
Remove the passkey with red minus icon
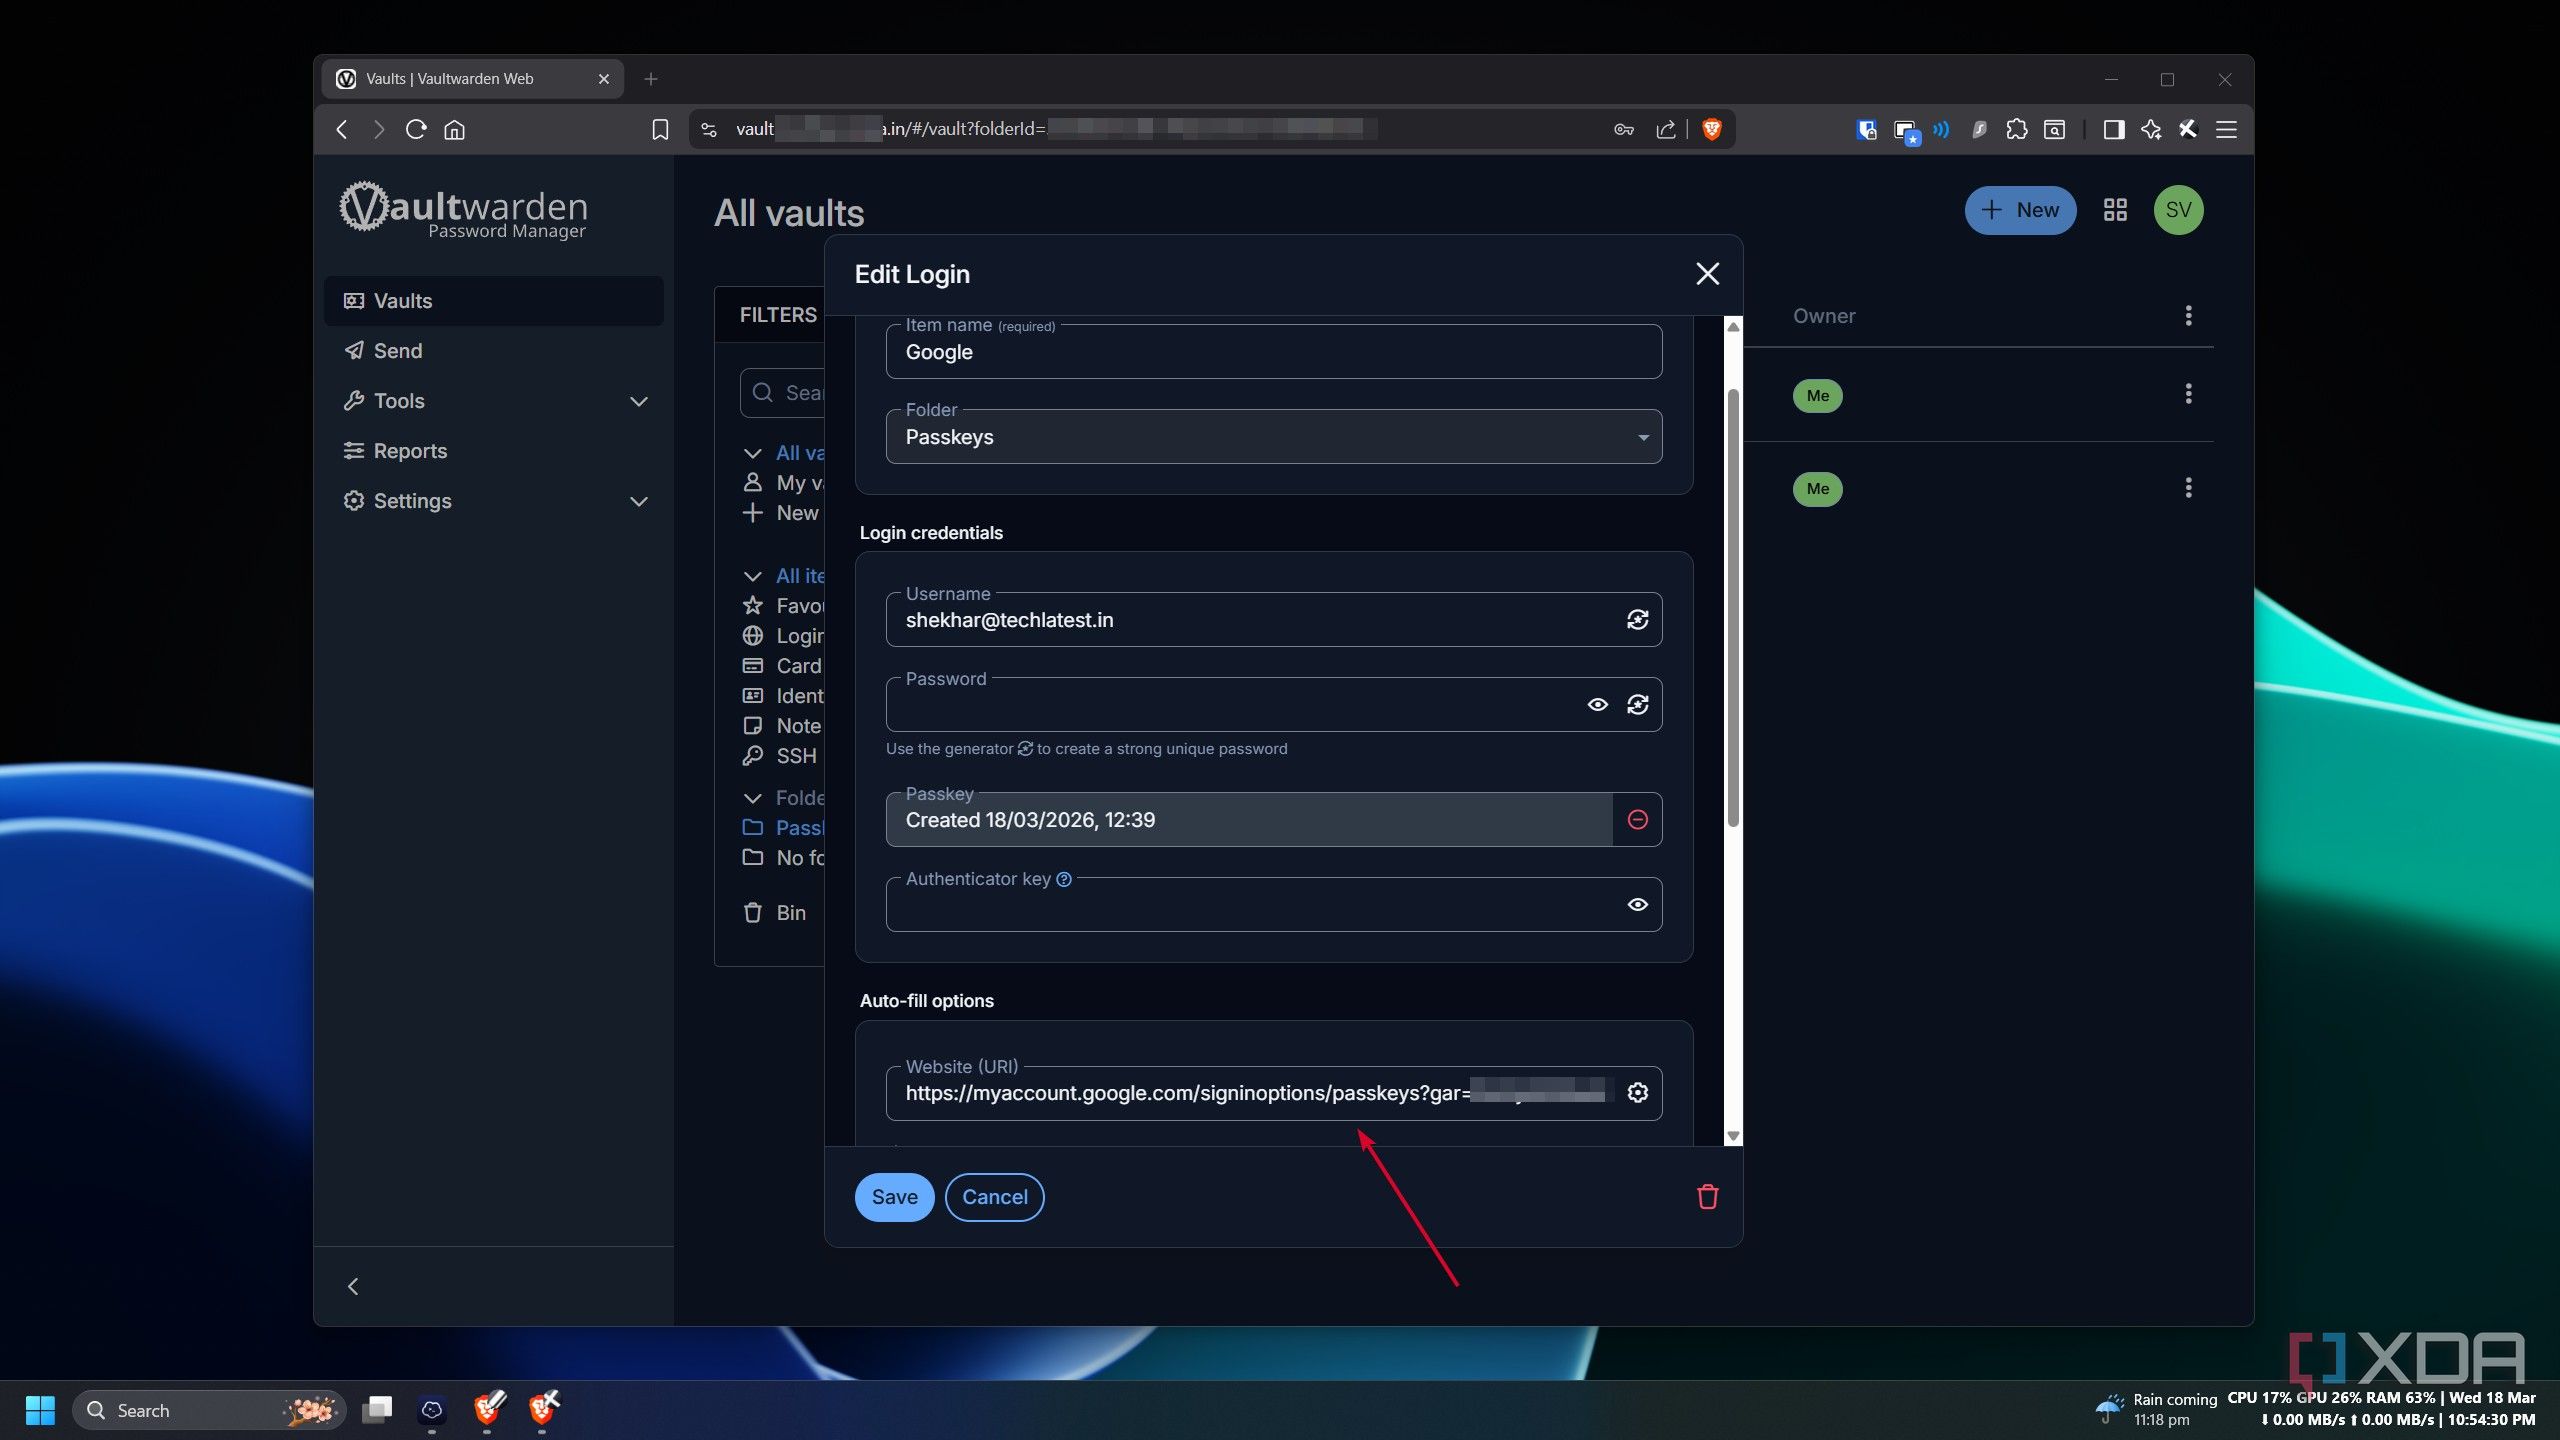point(1637,820)
